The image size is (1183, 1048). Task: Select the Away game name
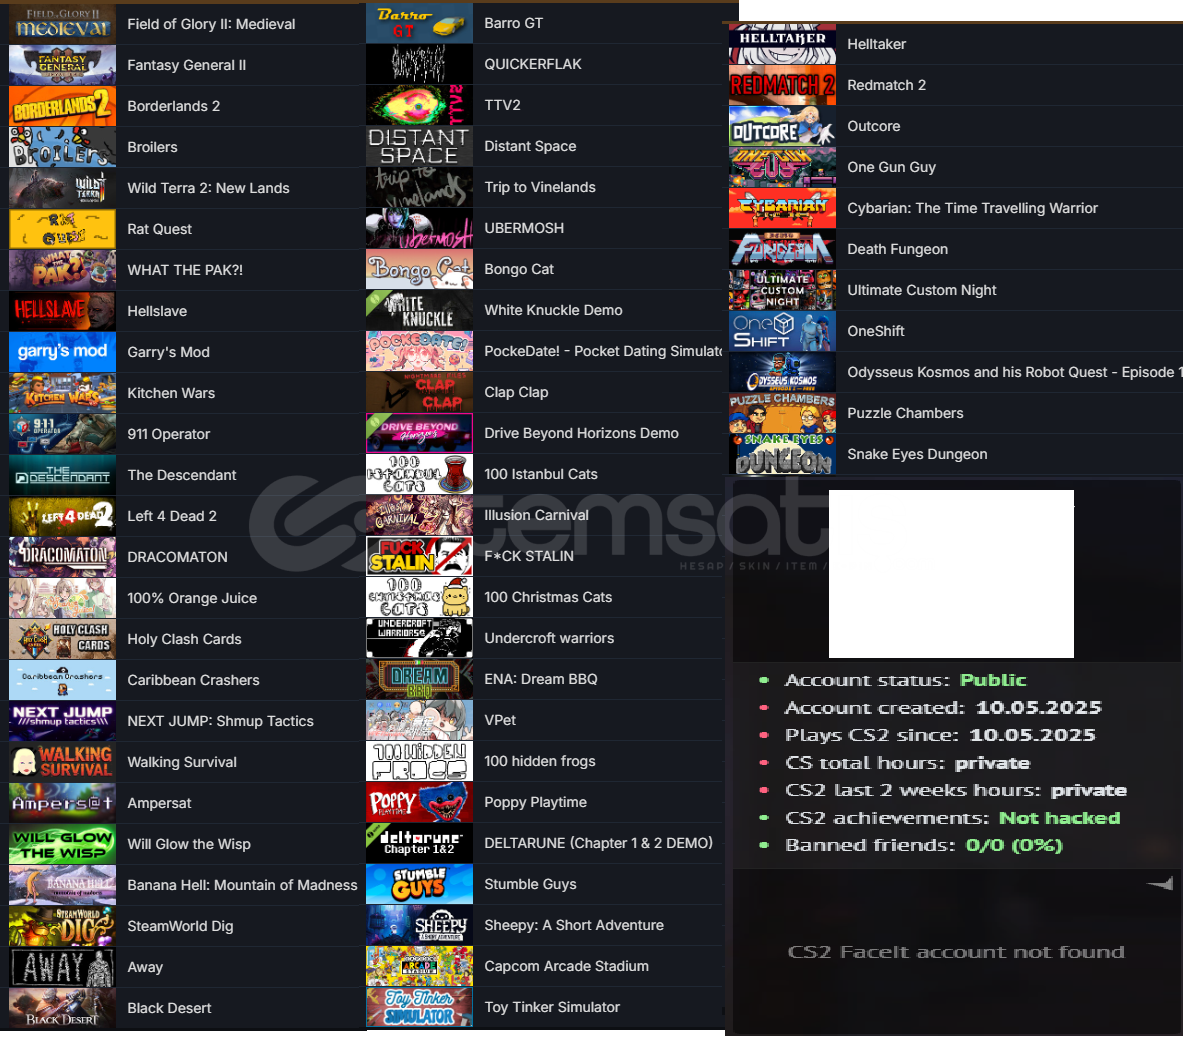point(145,967)
